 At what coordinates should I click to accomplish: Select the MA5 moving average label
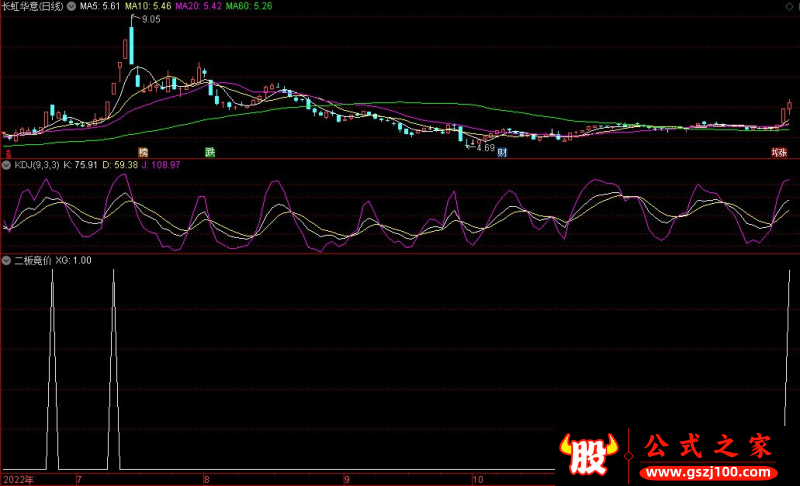click(x=100, y=6)
